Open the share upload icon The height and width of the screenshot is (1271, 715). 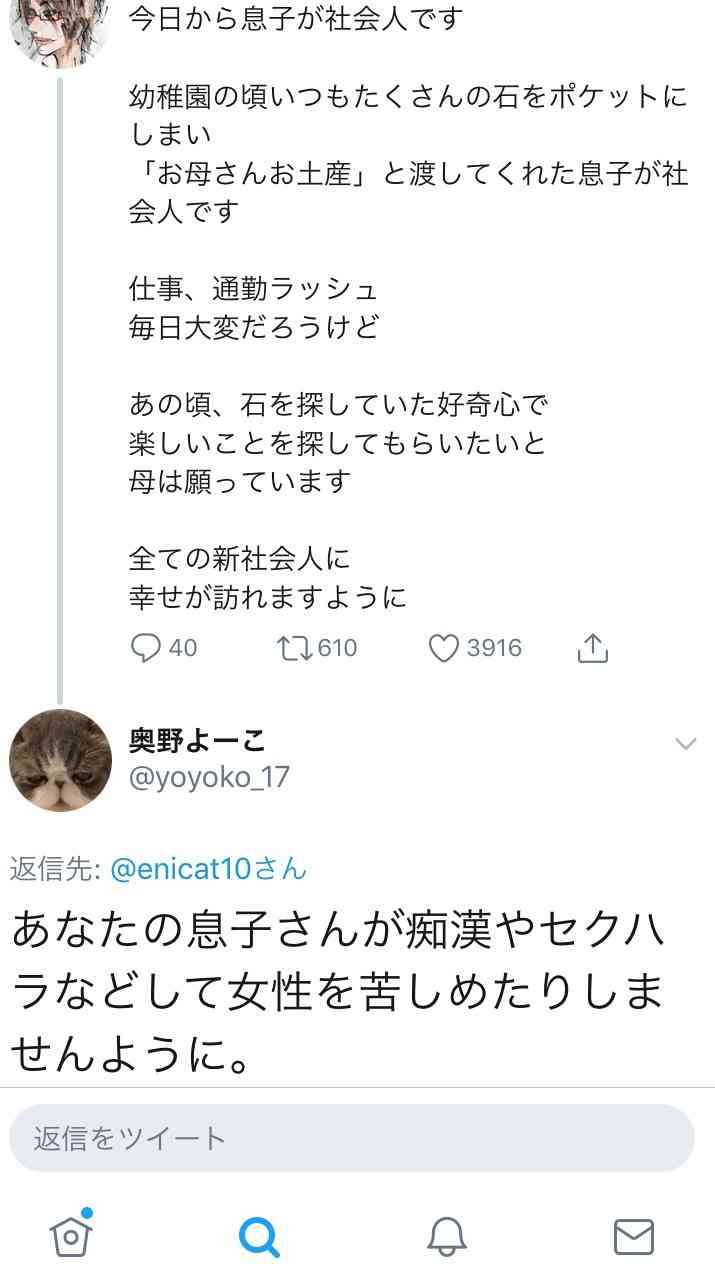point(592,648)
